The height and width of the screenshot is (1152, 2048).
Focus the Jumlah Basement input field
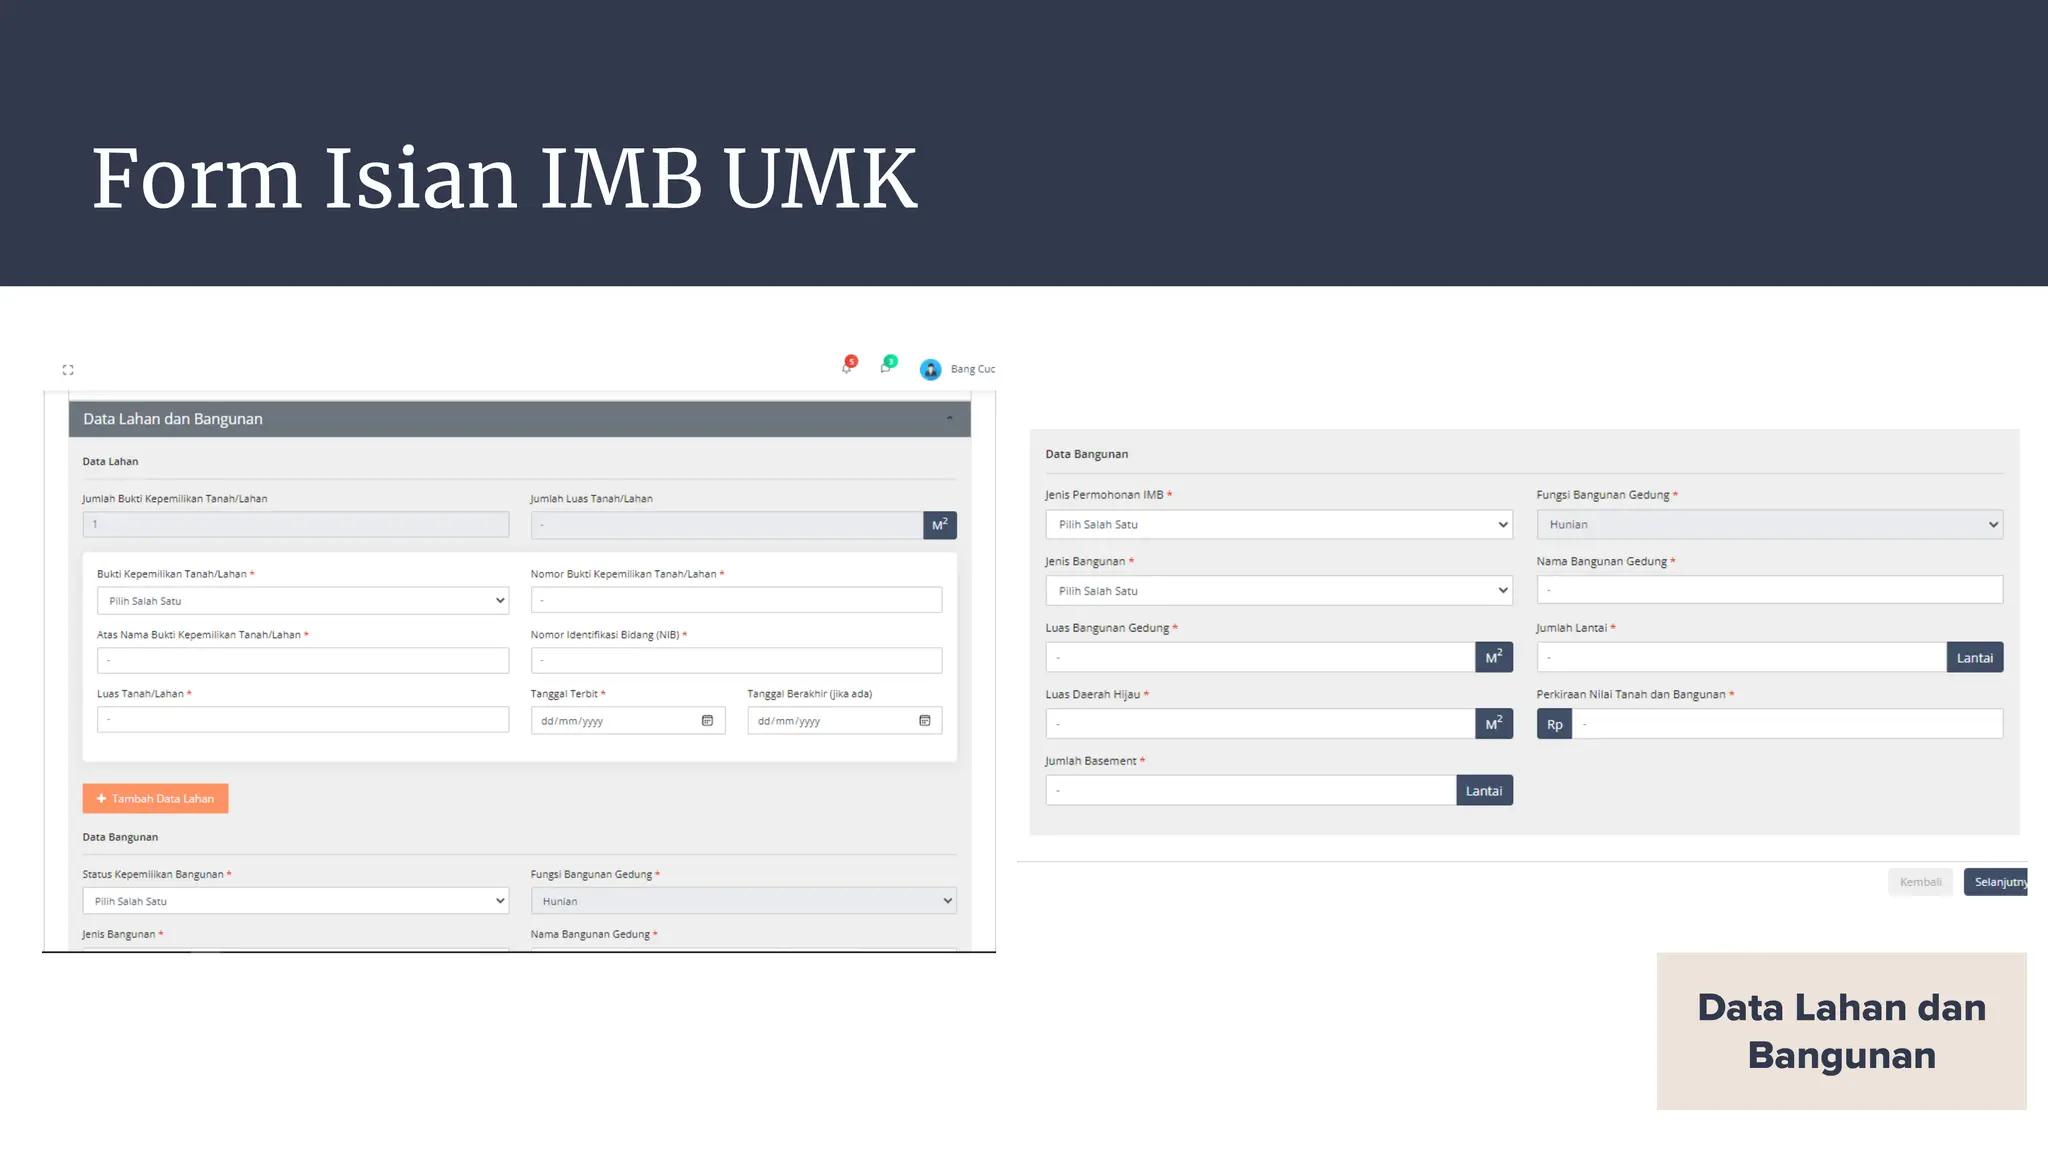1250,790
